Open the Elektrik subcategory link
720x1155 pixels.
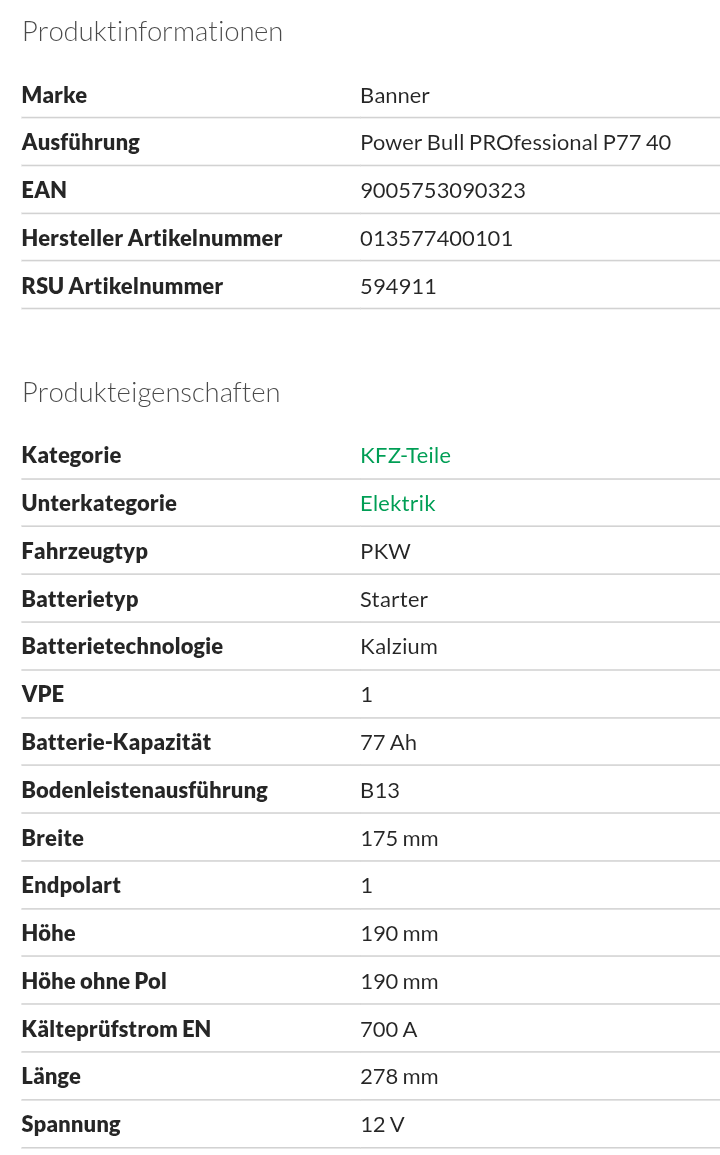coord(397,503)
